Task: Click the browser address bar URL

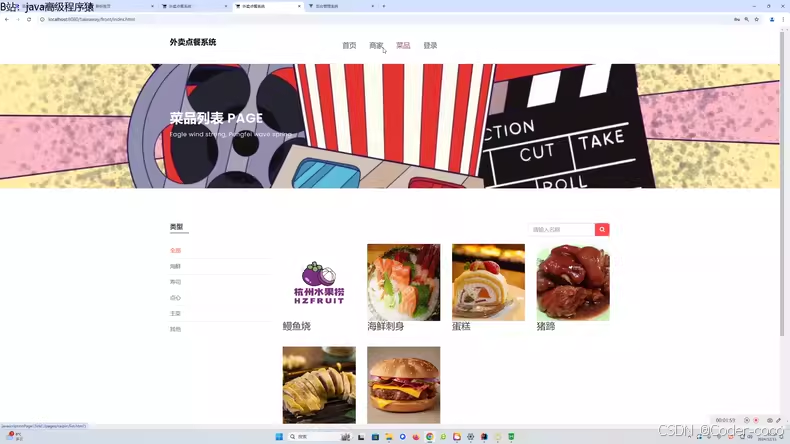Action: [92, 19]
